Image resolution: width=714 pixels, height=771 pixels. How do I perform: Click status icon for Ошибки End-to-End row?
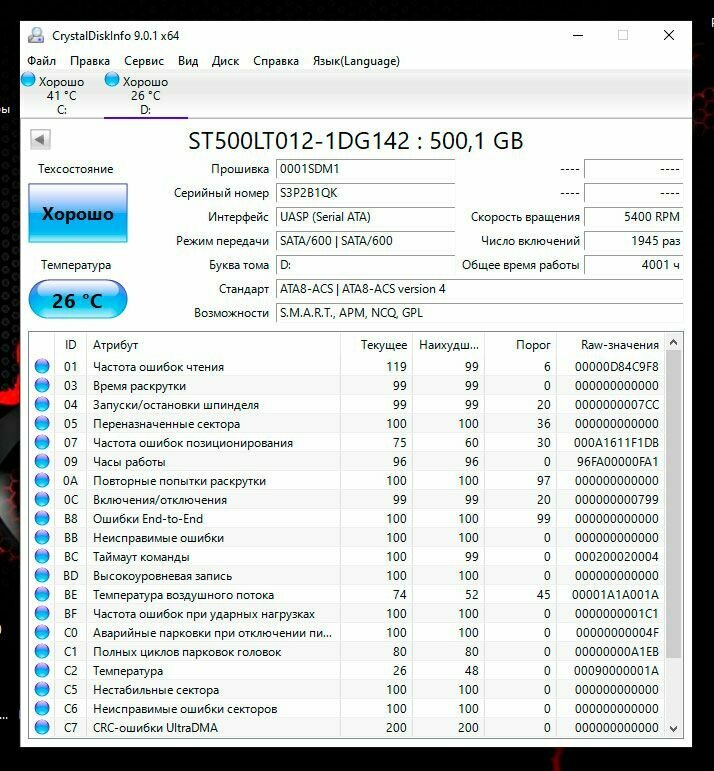[x=42, y=518]
